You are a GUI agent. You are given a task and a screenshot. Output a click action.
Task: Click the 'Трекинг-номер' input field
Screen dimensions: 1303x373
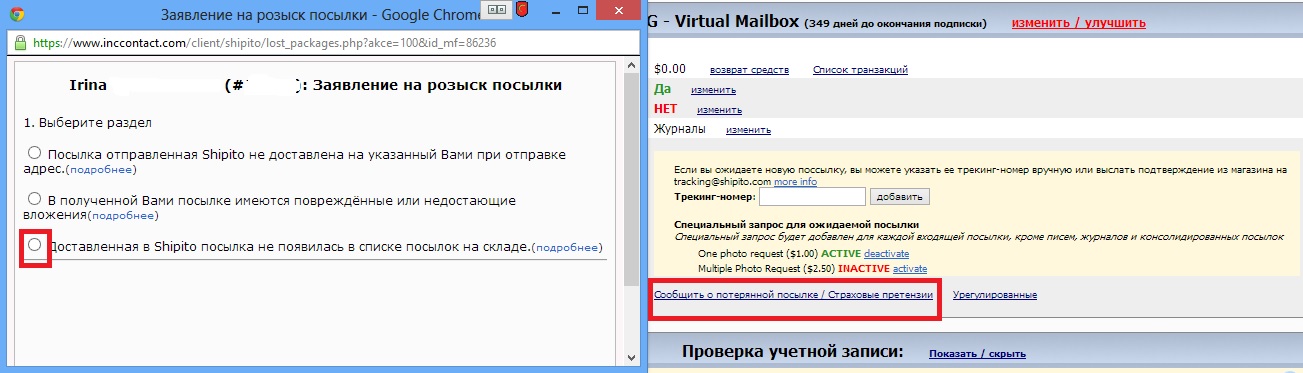pyautogui.click(x=811, y=197)
